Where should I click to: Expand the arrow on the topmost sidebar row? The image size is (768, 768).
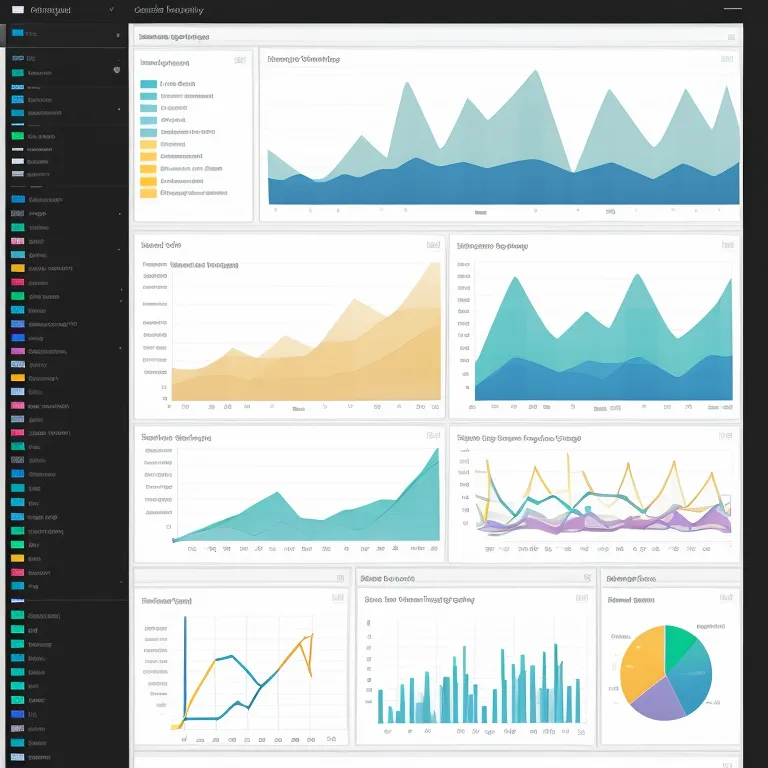[x=119, y=33]
